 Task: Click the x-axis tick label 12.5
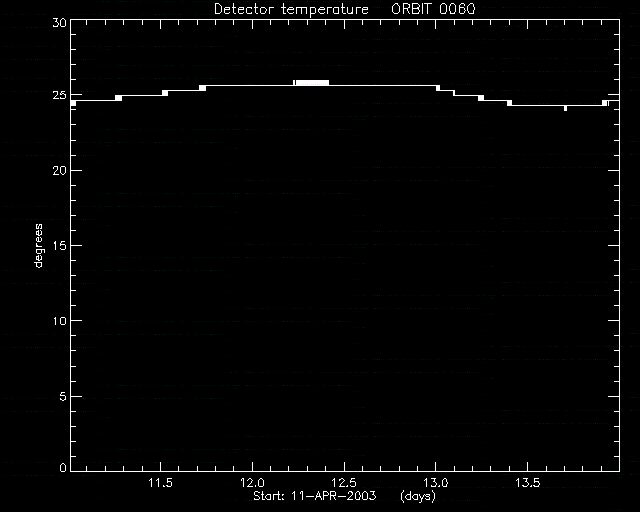[x=344, y=483]
